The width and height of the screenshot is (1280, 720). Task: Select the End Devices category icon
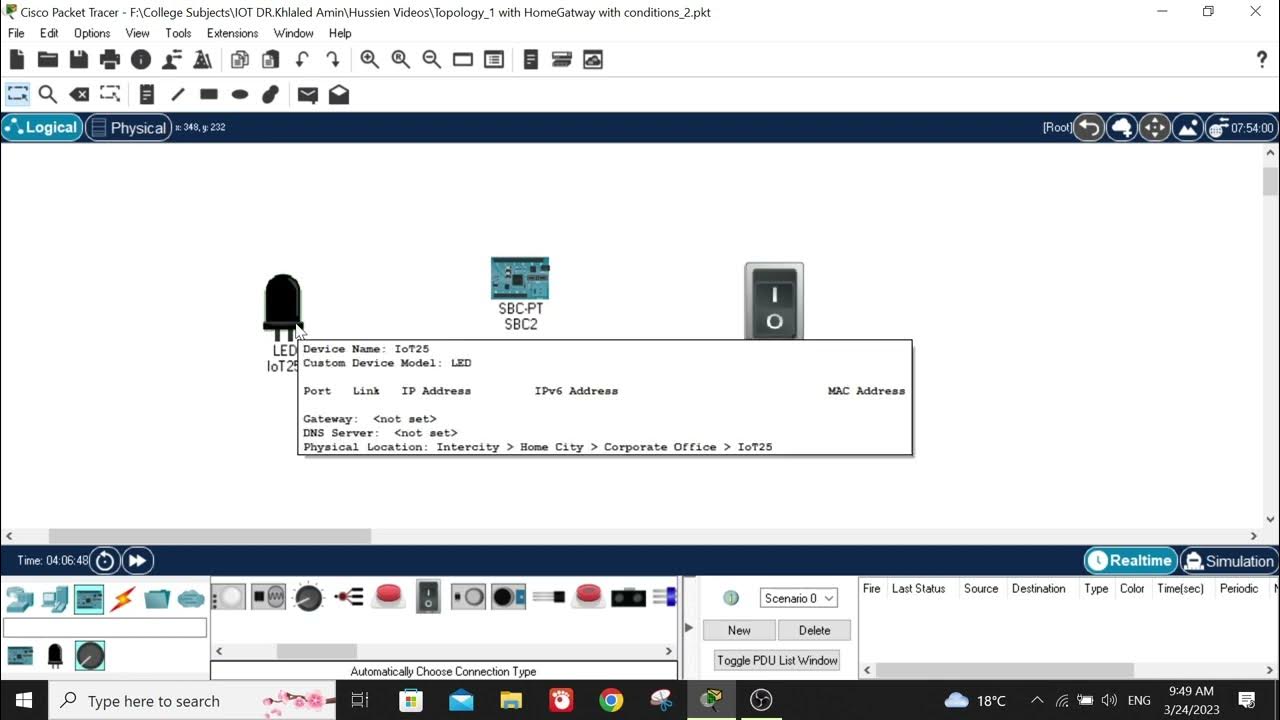[55, 599]
